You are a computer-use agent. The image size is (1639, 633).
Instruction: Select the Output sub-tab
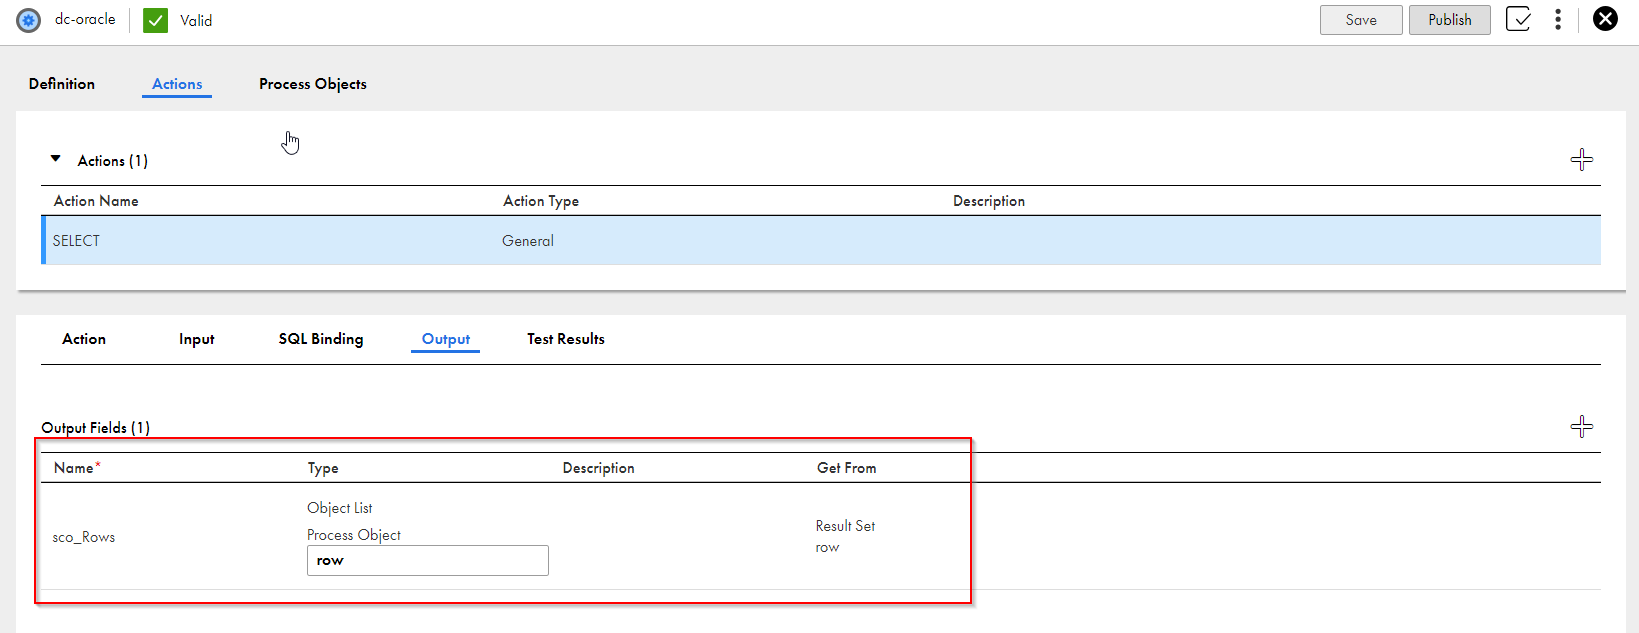coord(446,339)
